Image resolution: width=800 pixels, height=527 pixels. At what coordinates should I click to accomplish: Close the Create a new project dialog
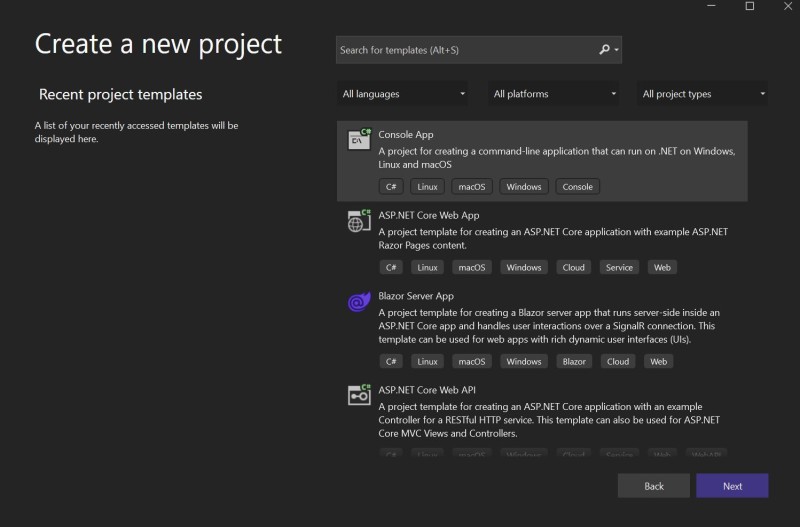(x=788, y=6)
